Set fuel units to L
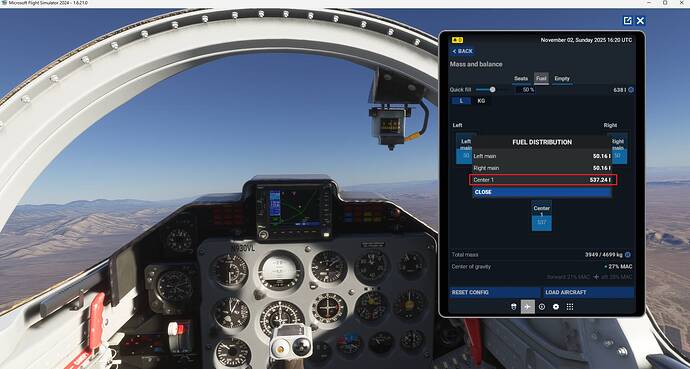This screenshot has height=369, width=690. (461, 101)
